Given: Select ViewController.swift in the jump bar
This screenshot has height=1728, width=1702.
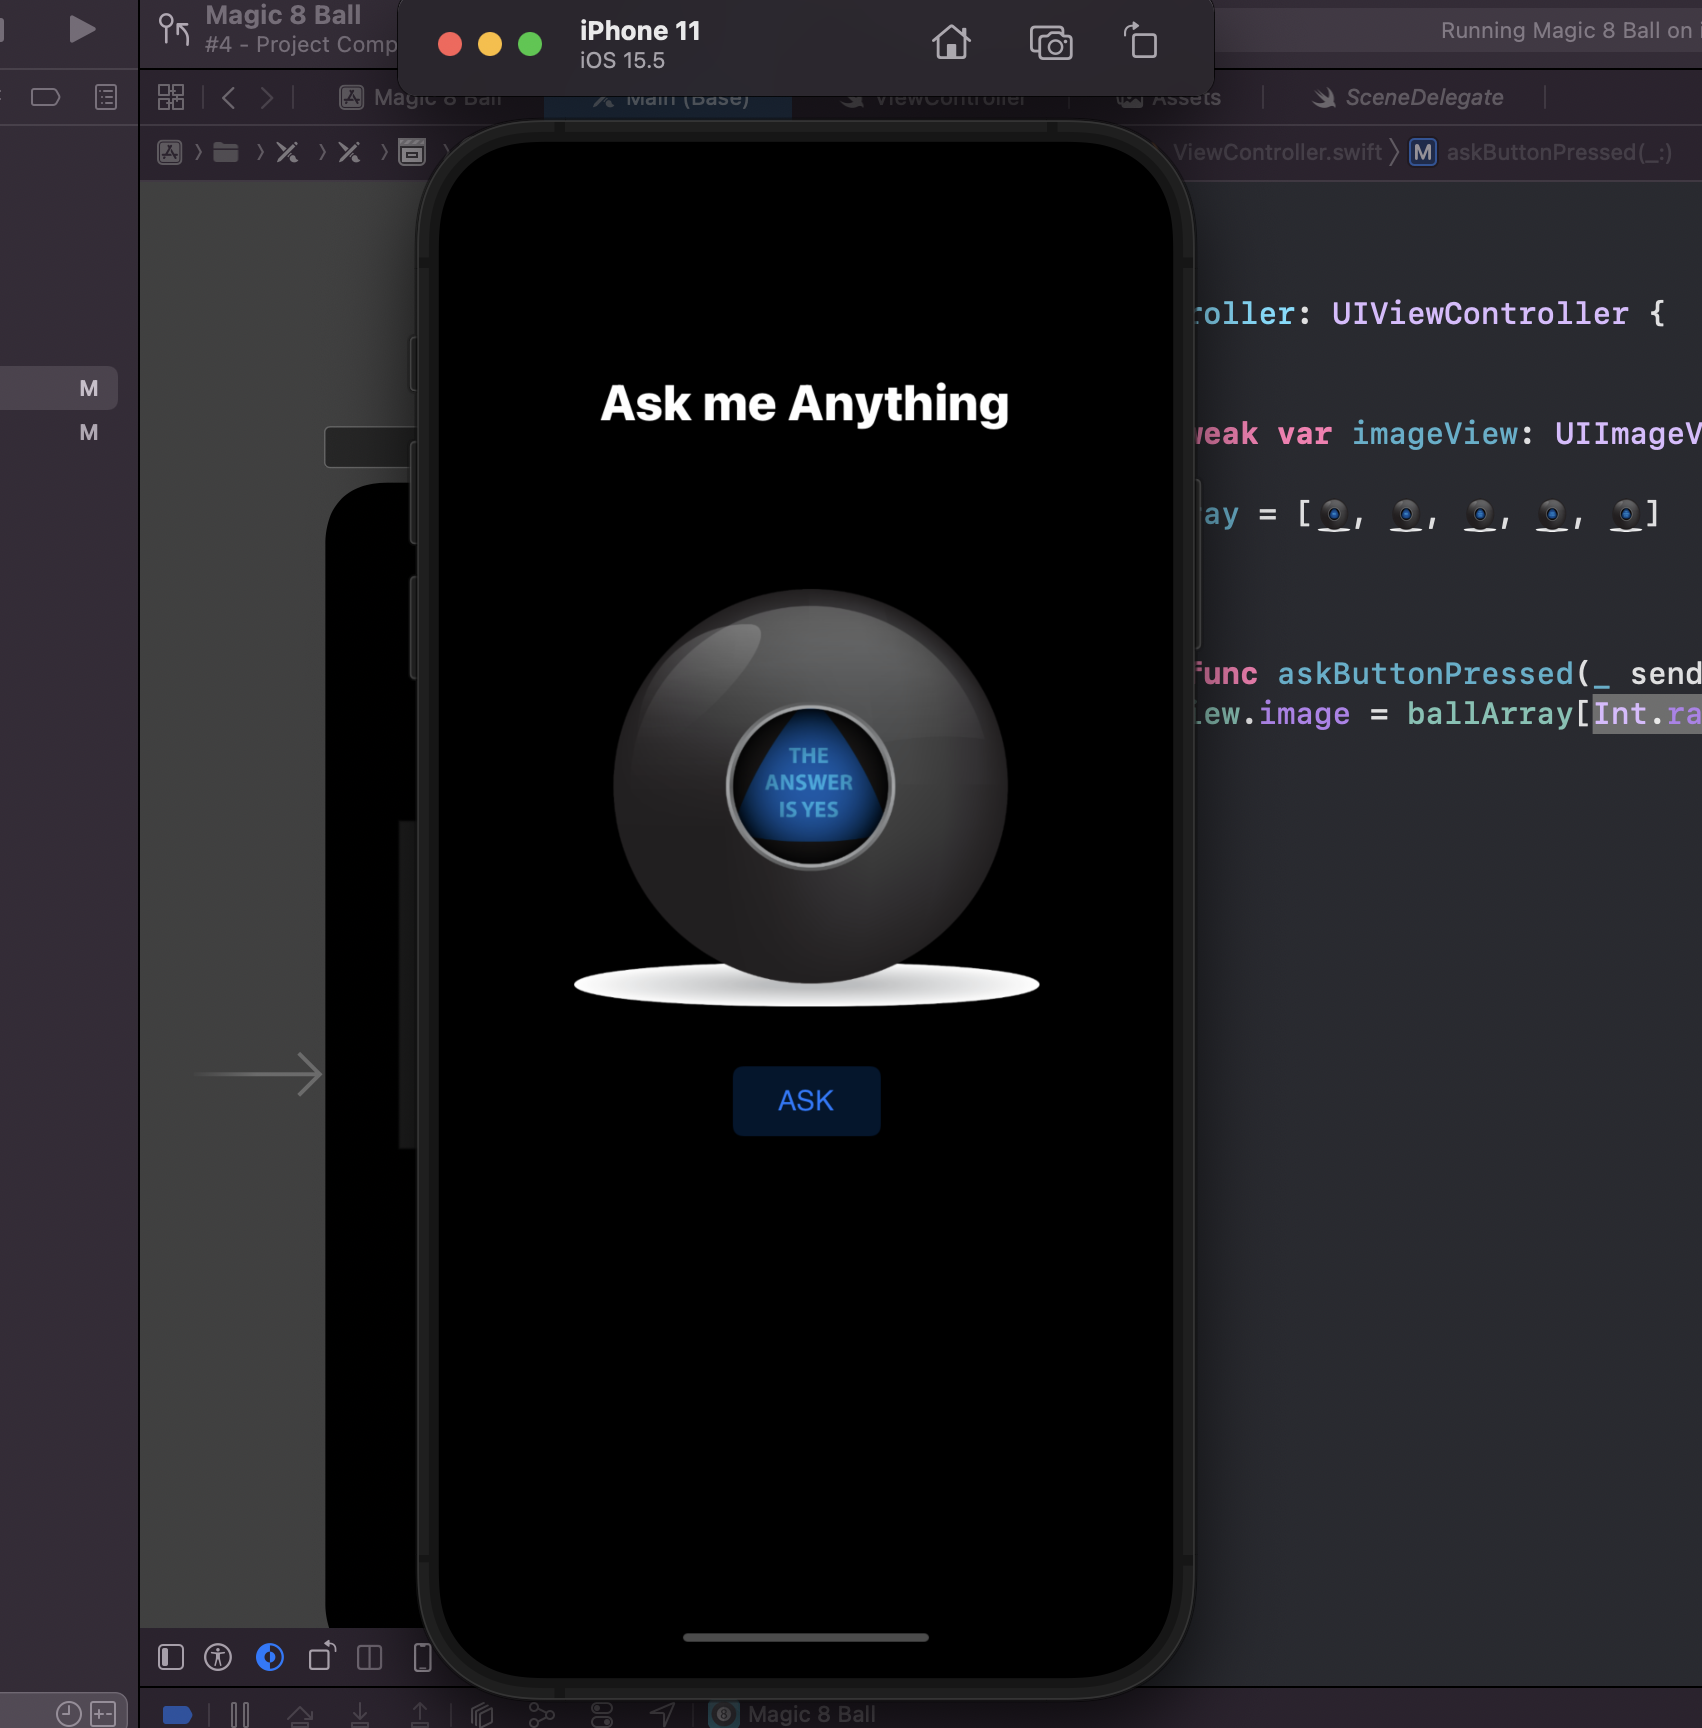Looking at the screenshot, I should (1277, 152).
